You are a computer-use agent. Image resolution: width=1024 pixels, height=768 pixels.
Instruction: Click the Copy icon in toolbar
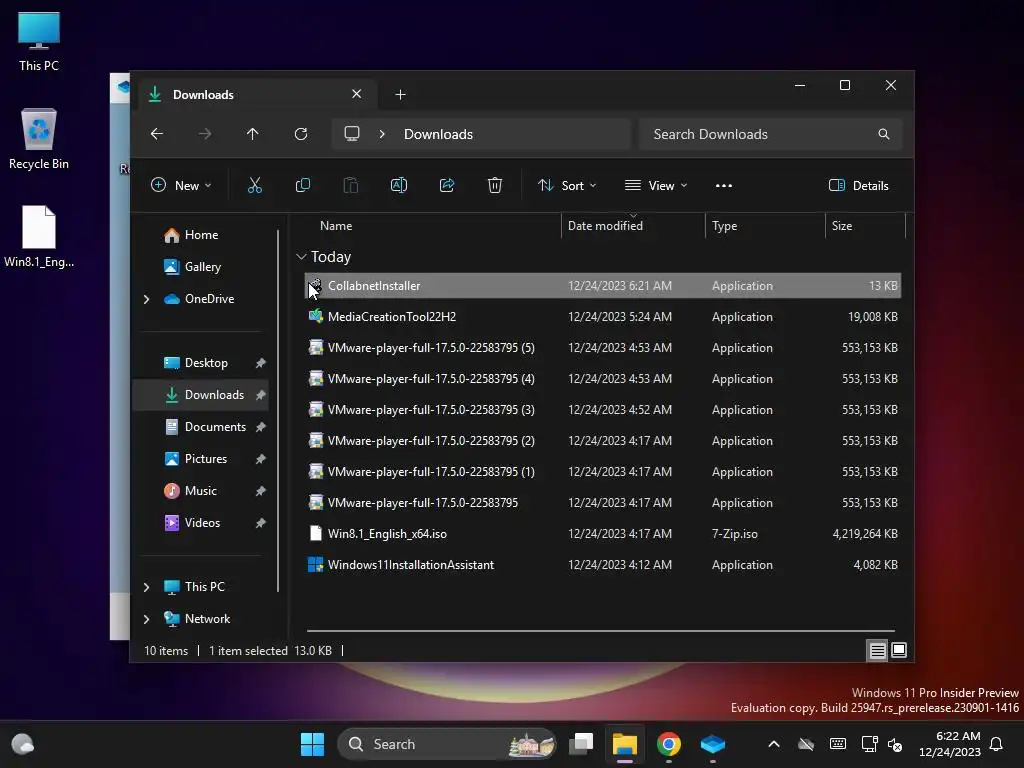pyautogui.click(x=302, y=185)
